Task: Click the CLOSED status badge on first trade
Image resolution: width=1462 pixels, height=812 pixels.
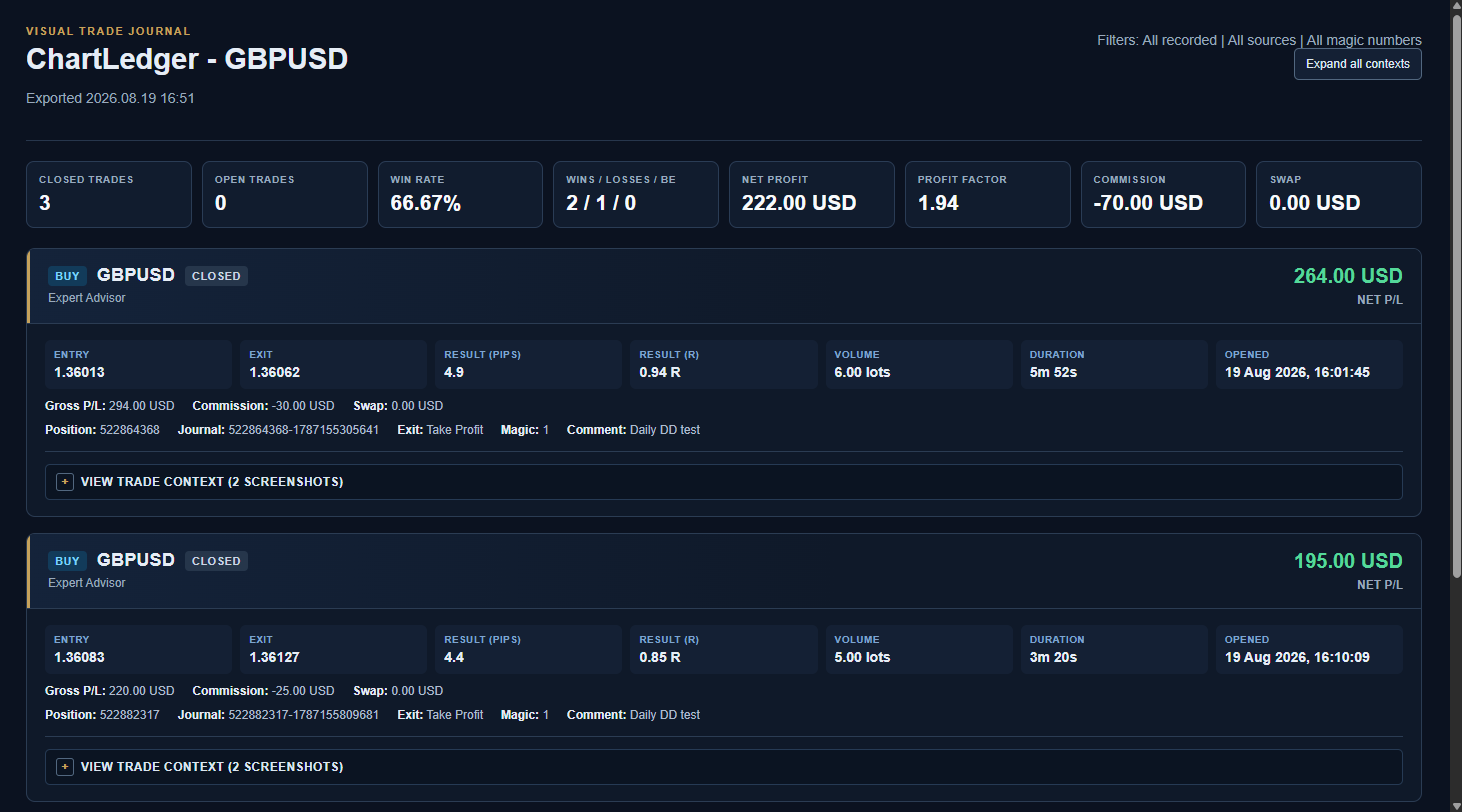Action: click(x=216, y=276)
